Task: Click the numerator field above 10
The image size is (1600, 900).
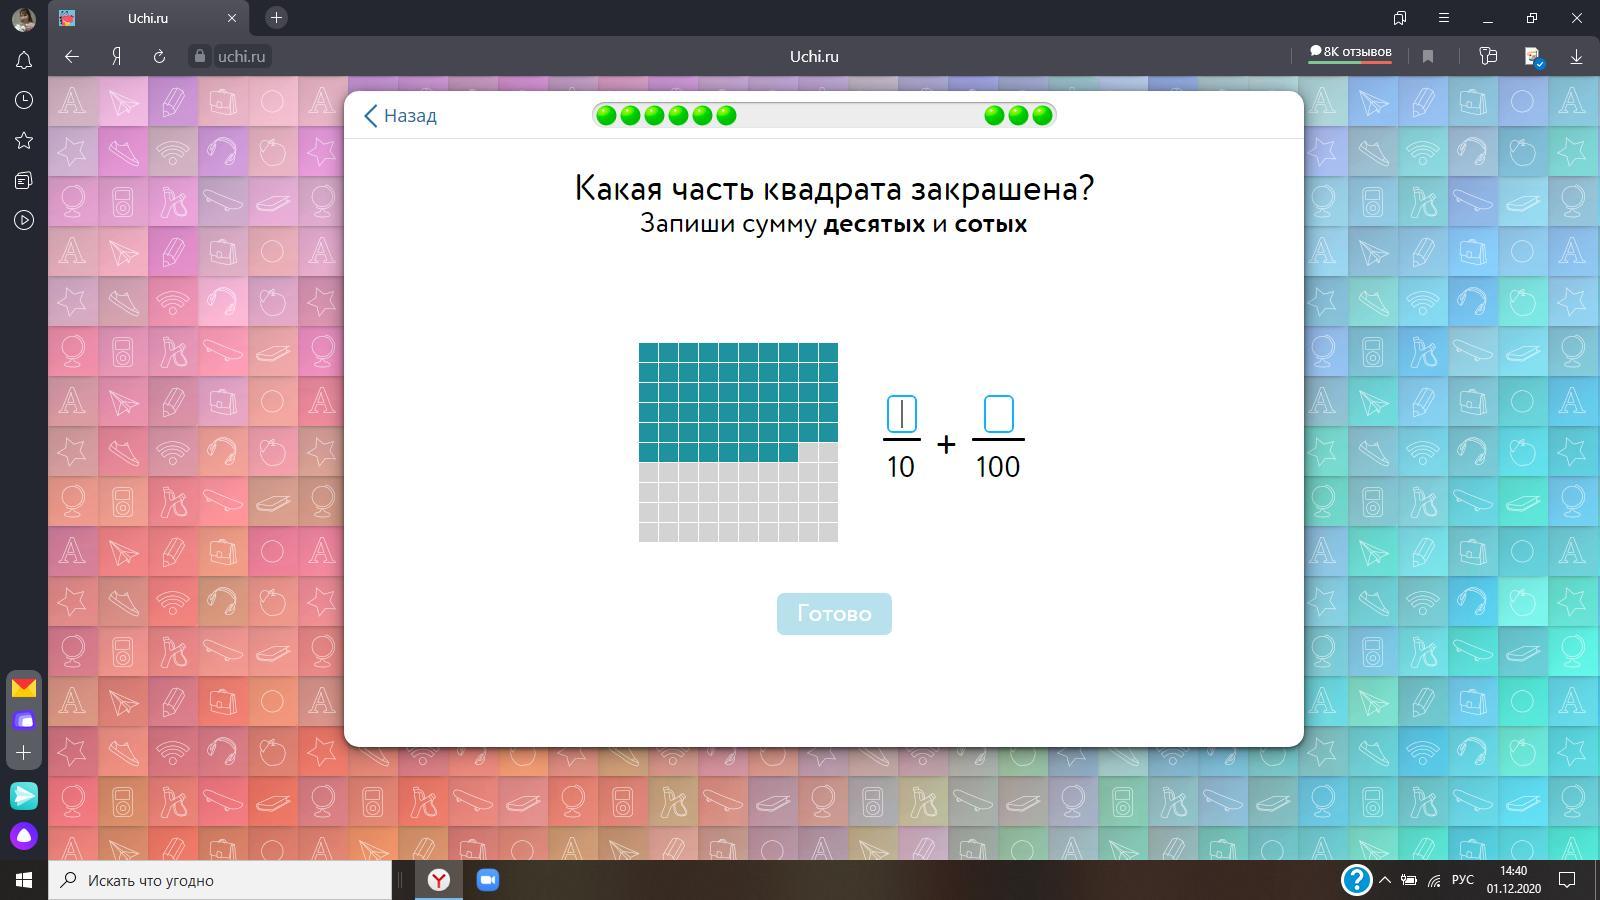Action: point(901,414)
